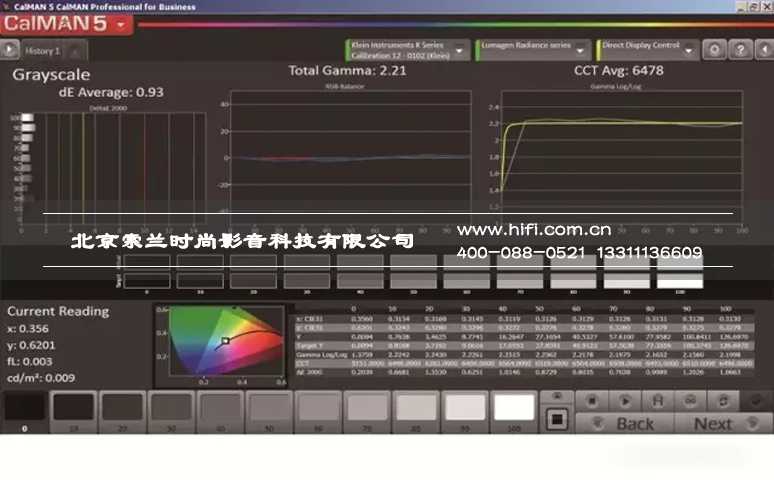This screenshot has width=774, height=480.
Task: Switch to the History 1 tab
Action: coord(44,50)
